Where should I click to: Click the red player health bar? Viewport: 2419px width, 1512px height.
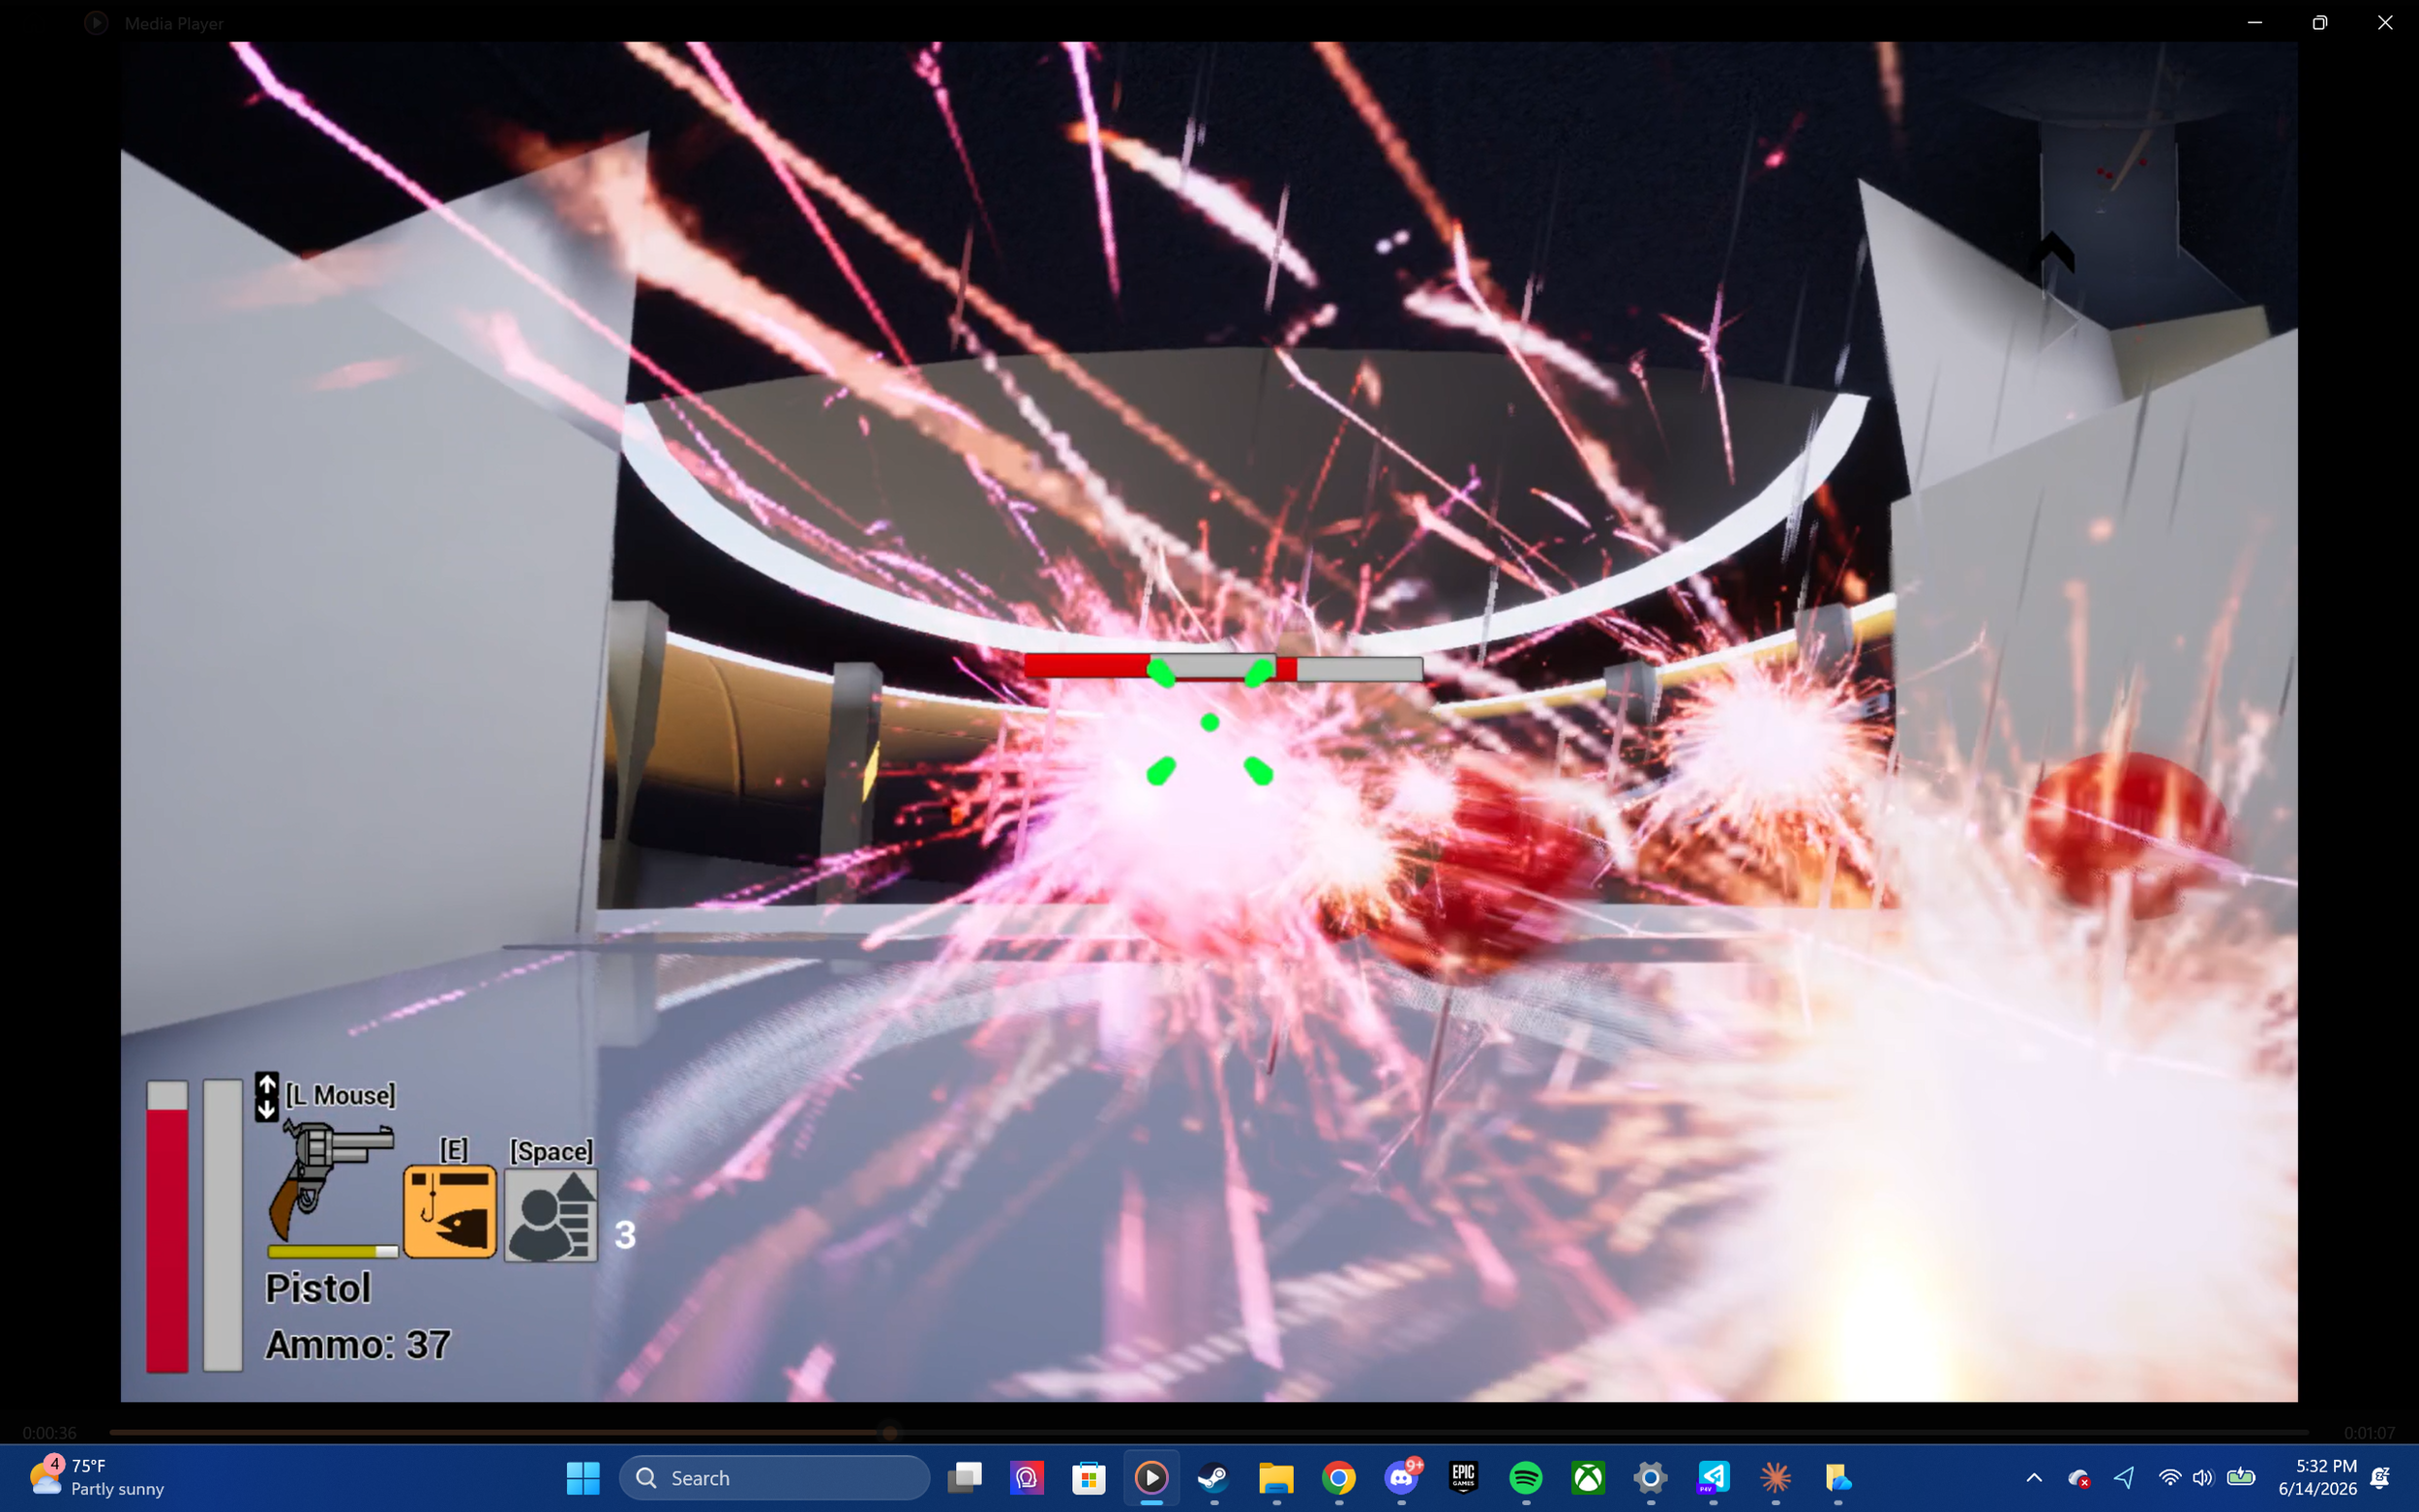[167, 1225]
